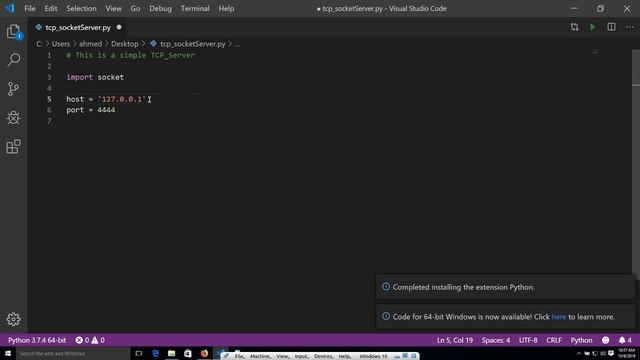Open the VirtualBox 'Devices' menu
640x360 pixels.
(x=323, y=356)
